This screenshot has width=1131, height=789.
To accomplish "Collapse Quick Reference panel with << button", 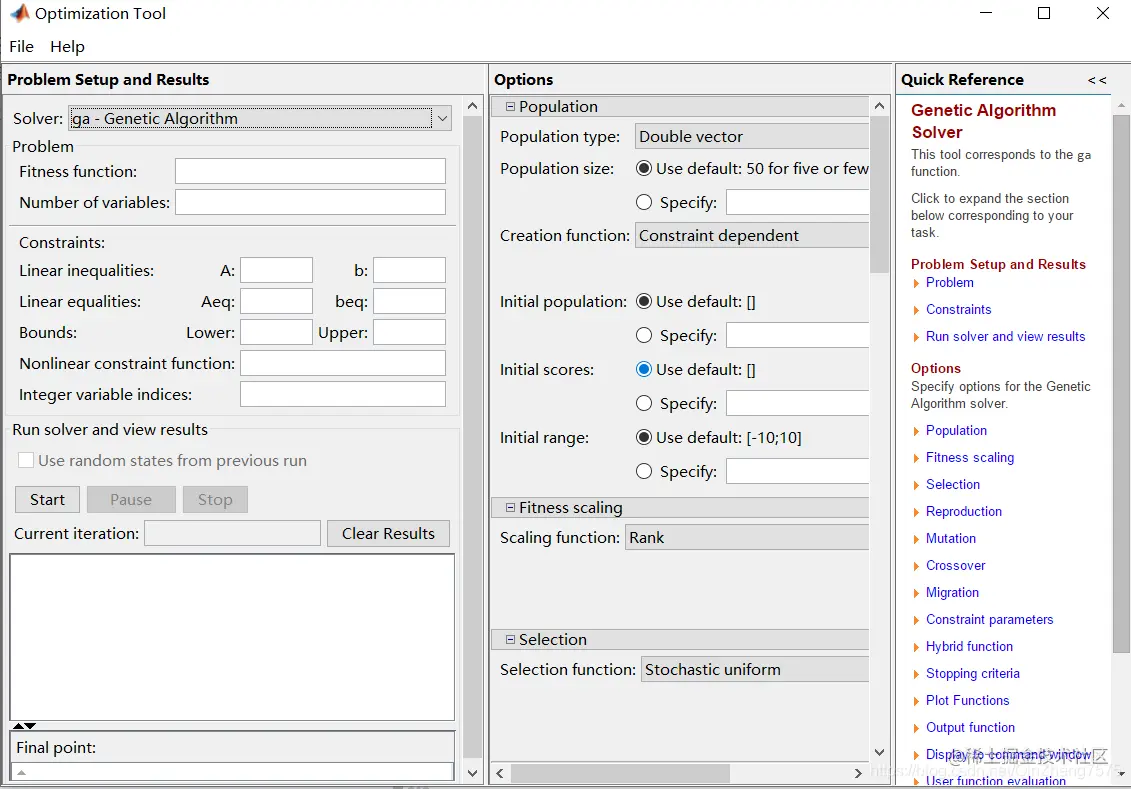I will pyautogui.click(x=1097, y=80).
